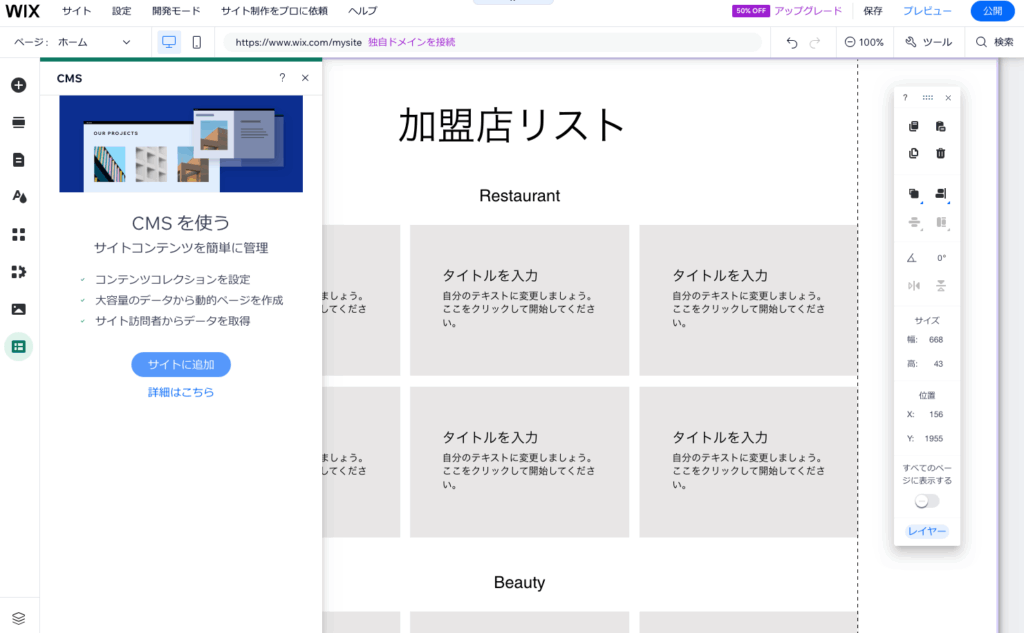Undo the last change
Image resolution: width=1024 pixels, height=633 pixels.
(x=790, y=42)
